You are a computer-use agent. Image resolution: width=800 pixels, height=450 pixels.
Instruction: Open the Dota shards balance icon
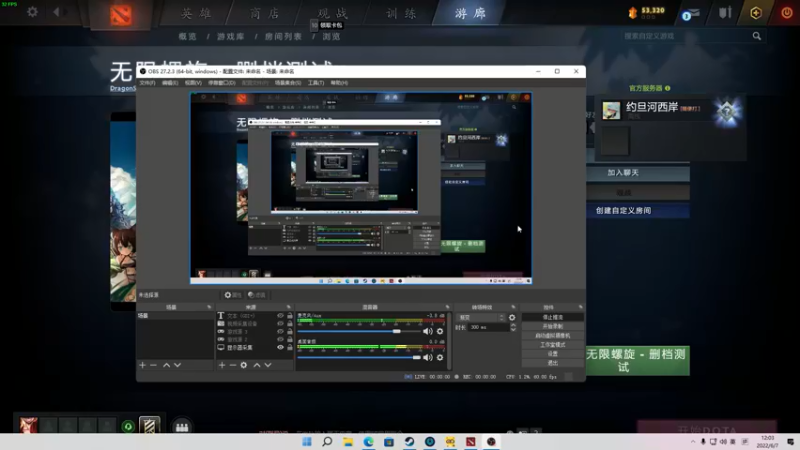633,13
